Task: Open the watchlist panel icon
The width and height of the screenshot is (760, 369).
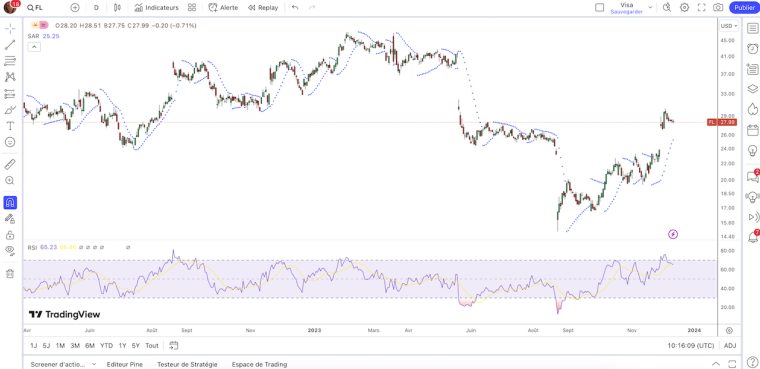Action: pyautogui.click(x=752, y=28)
